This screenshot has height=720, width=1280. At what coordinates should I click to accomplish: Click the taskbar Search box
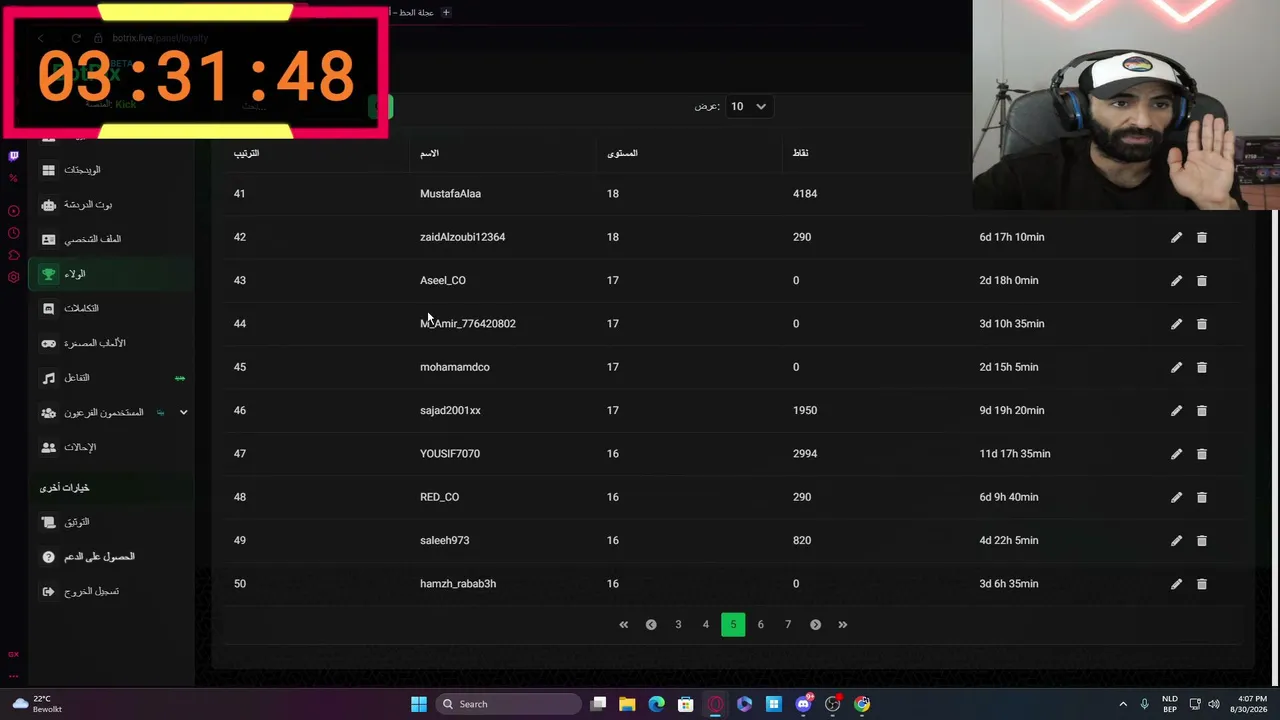(510, 704)
